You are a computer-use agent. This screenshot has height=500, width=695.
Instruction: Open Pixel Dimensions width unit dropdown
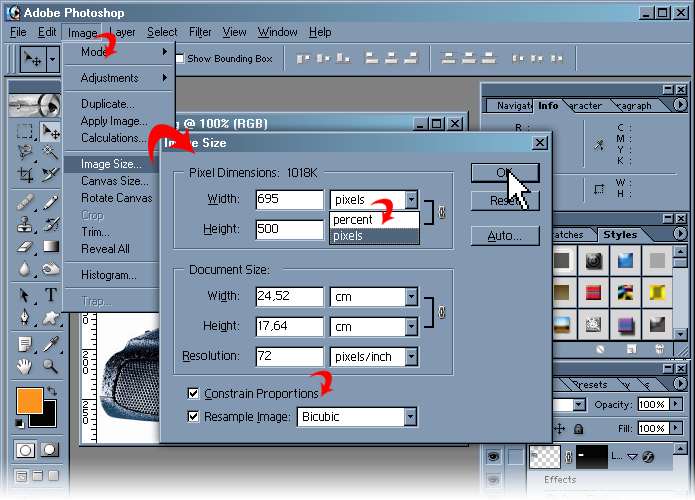pyautogui.click(x=411, y=199)
